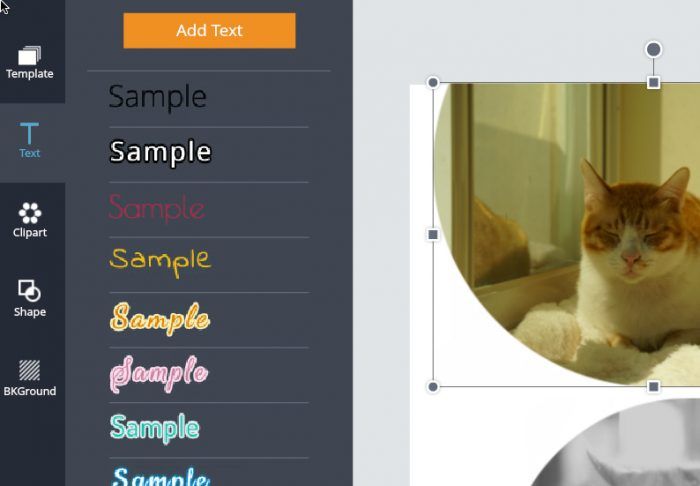Click the left-middle square resize handle

[x=433, y=234]
